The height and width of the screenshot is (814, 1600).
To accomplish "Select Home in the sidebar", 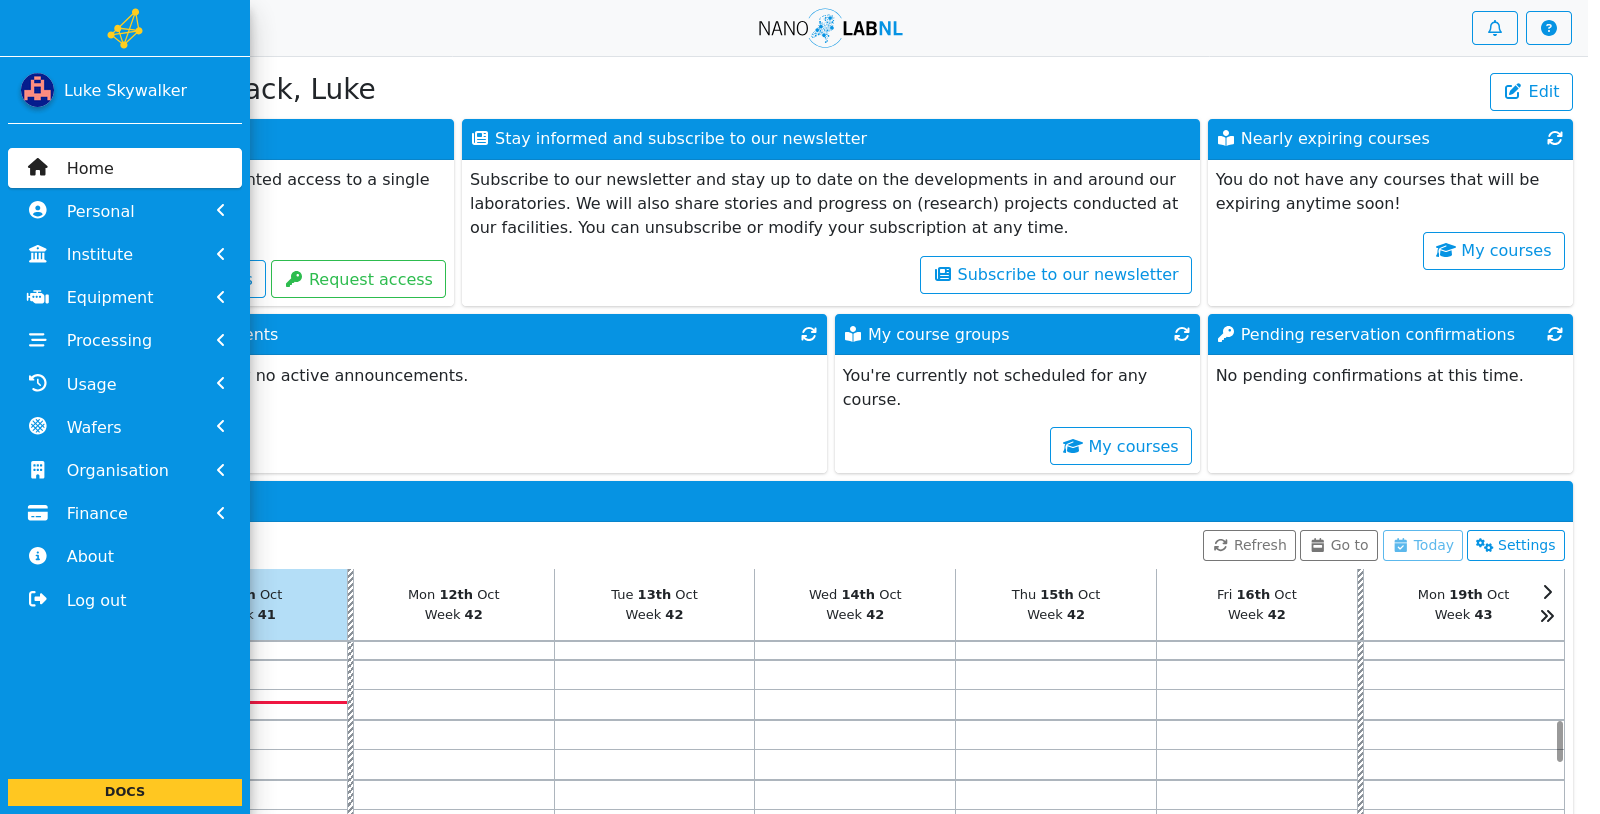I will [x=125, y=168].
